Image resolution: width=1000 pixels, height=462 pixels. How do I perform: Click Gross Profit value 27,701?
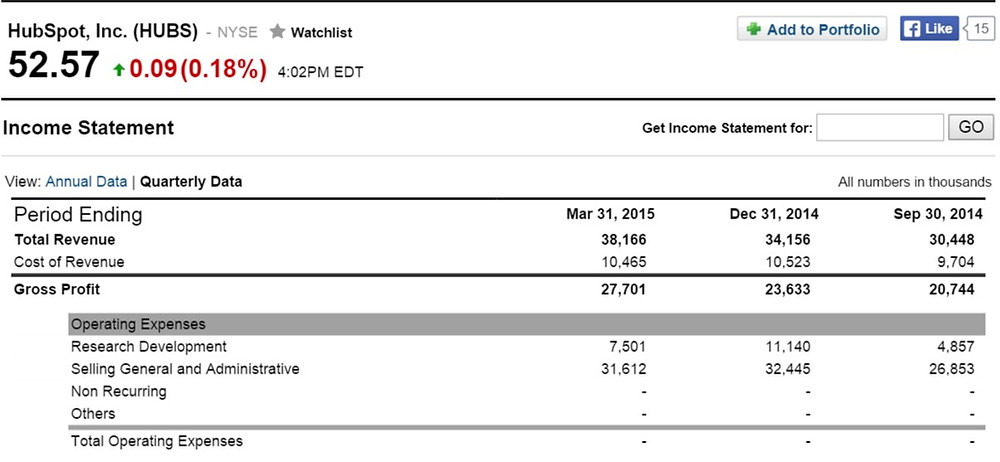(623, 290)
